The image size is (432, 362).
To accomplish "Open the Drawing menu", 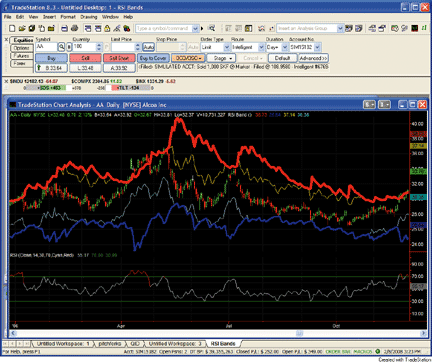I will click(89, 17).
